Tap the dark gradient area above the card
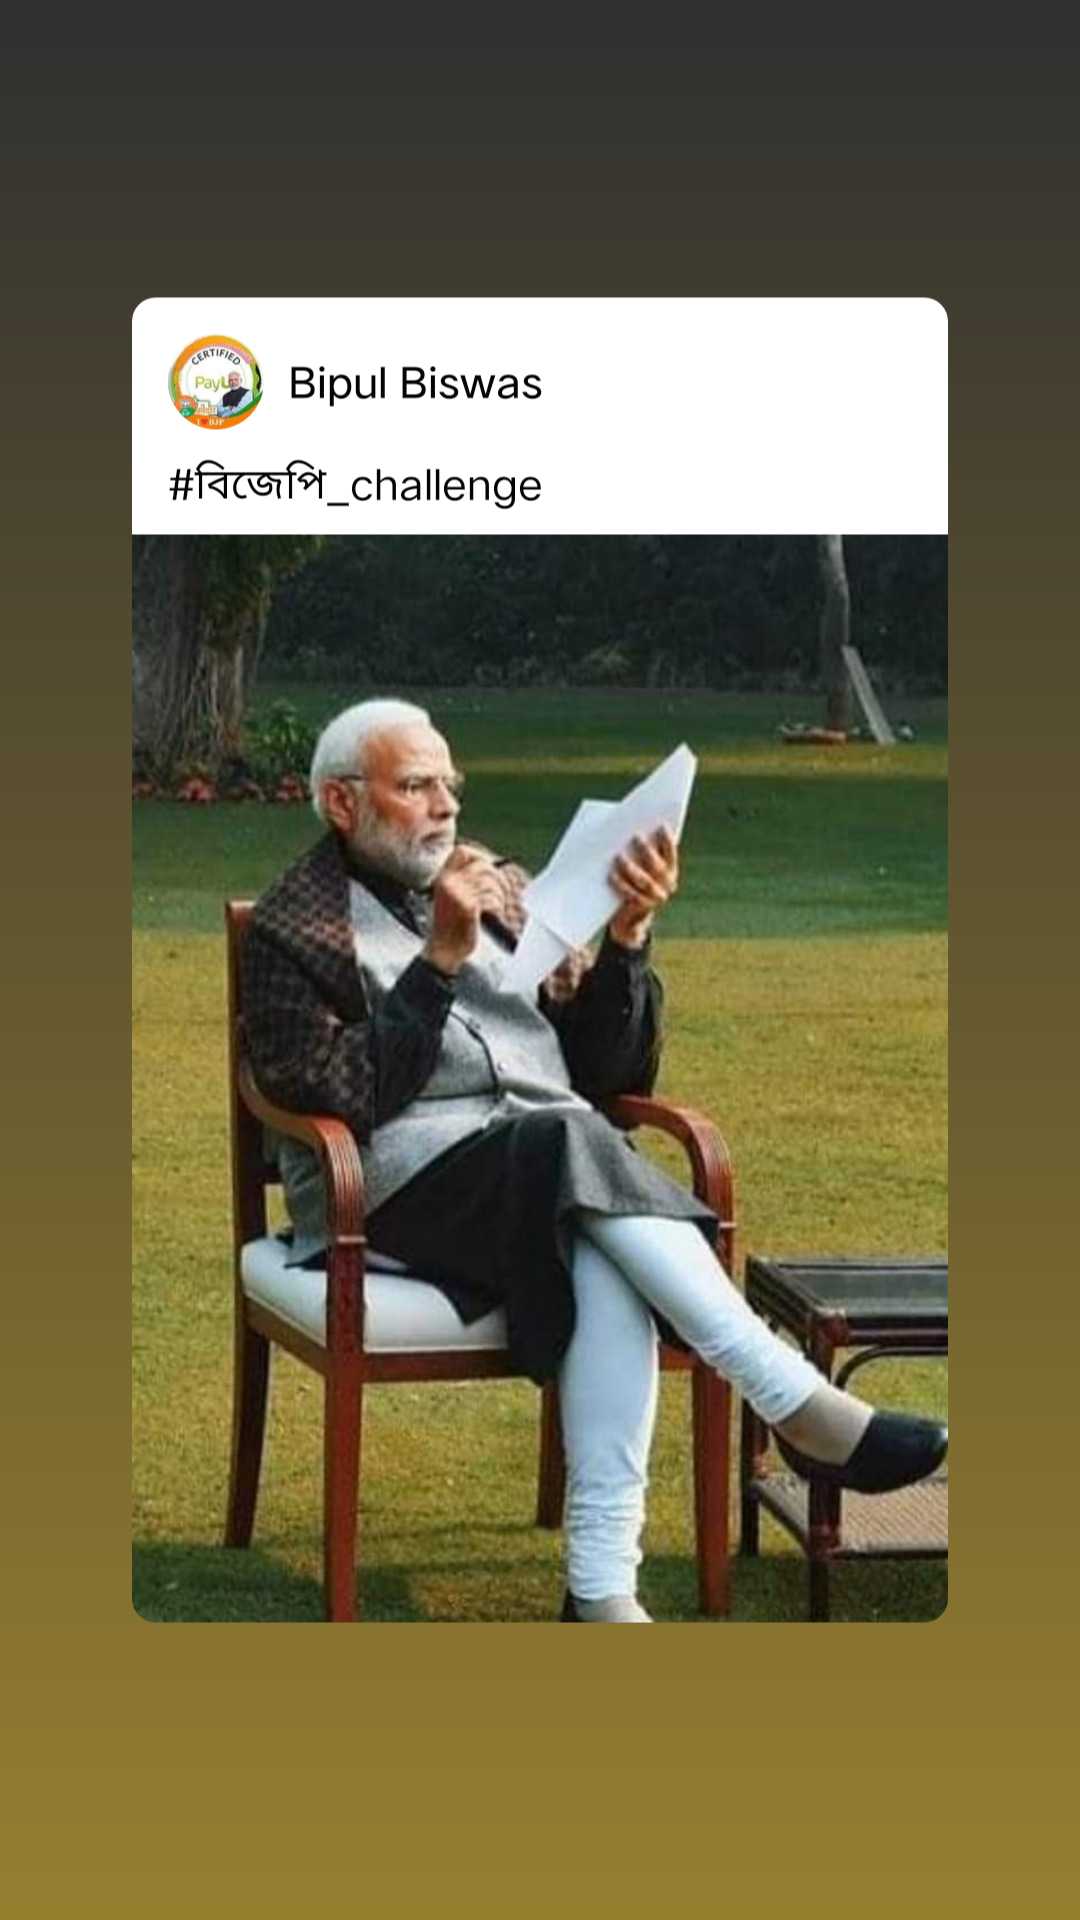Image resolution: width=1080 pixels, height=1920 pixels. click(x=540, y=148)
